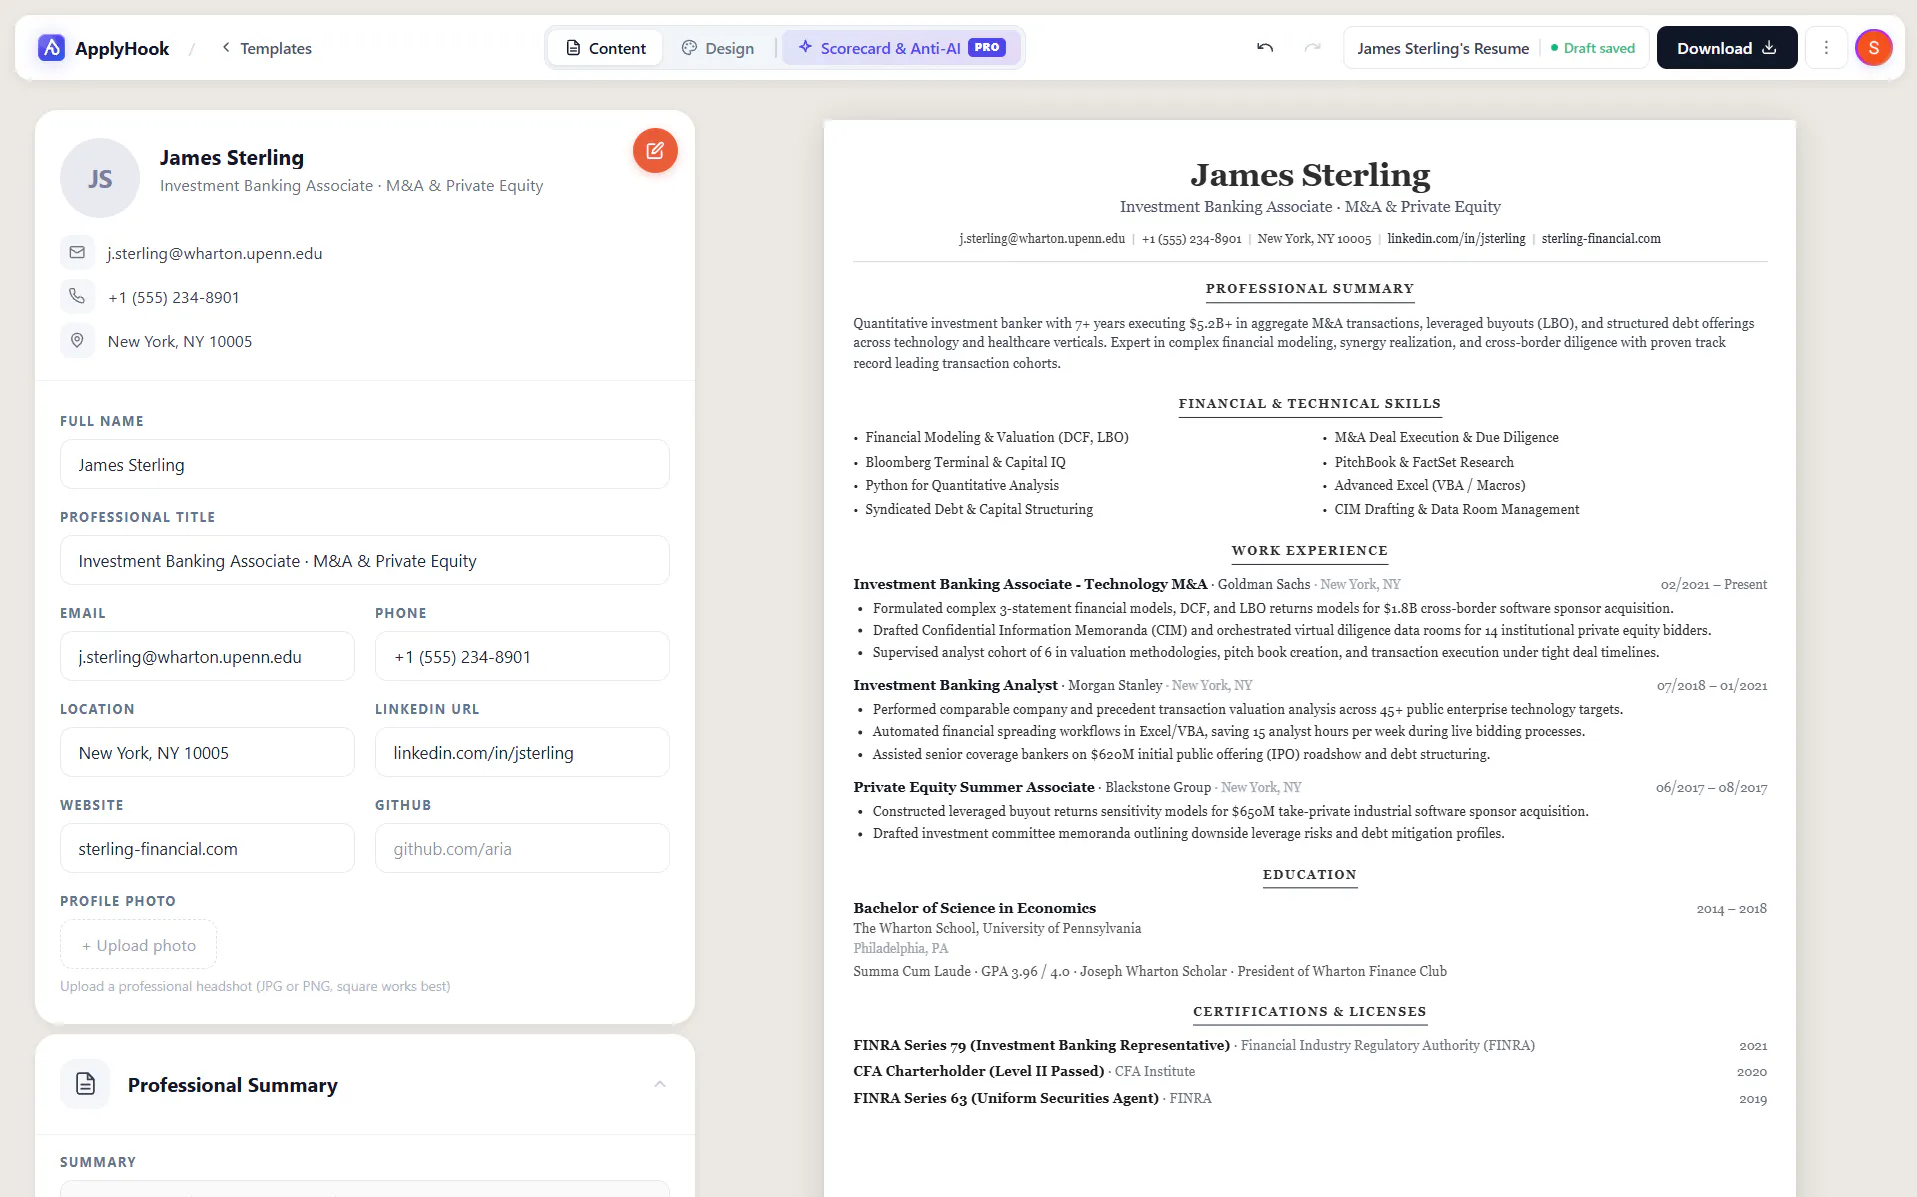Screen dimensions: 1917x1197
Task: Open the user avatar menu
Action: point(1874,48)
